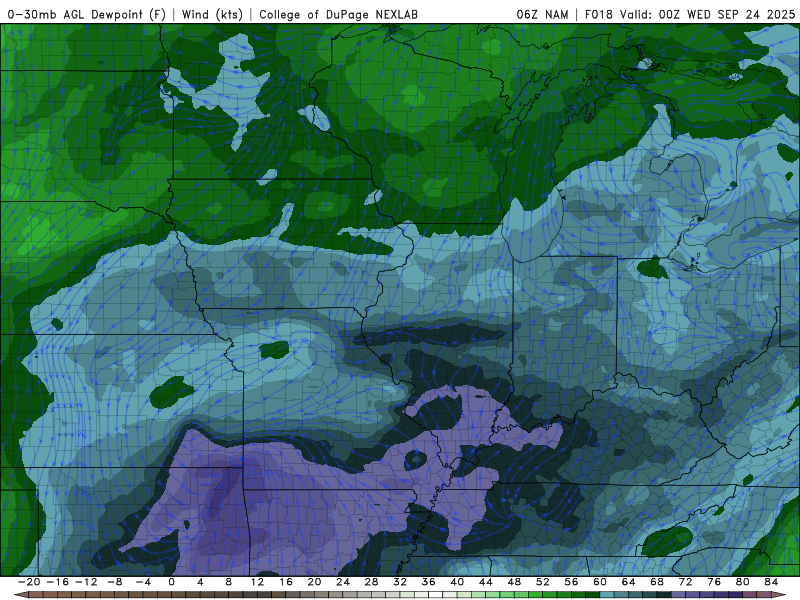Click the '-8' legend value

(x=114, y=582)
